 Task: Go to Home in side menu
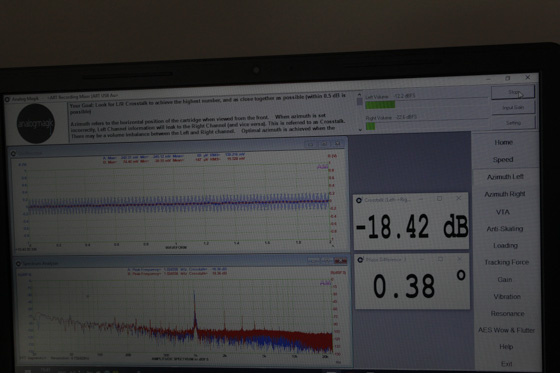[504, 142]
